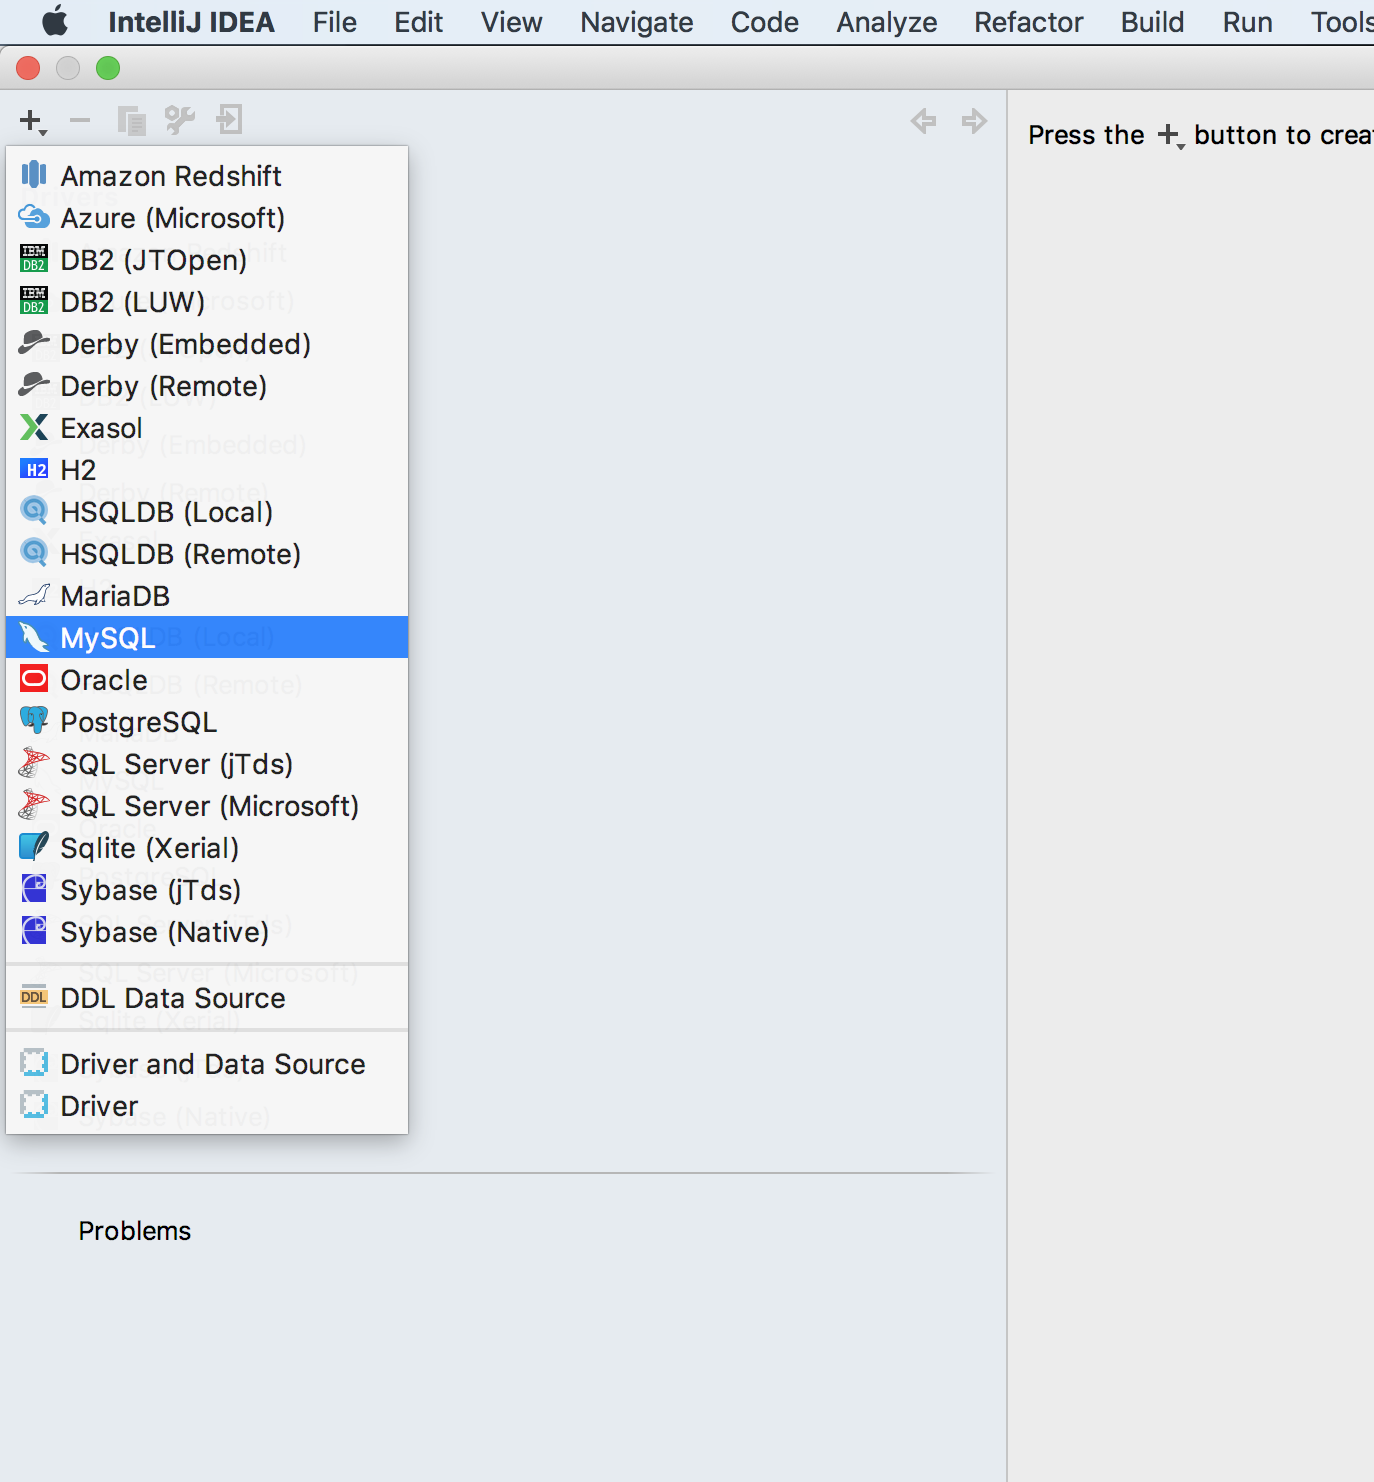Choose Azure (Microsoft) data source
Viewport: 1374px width, 1482px height.
point(207,218)
